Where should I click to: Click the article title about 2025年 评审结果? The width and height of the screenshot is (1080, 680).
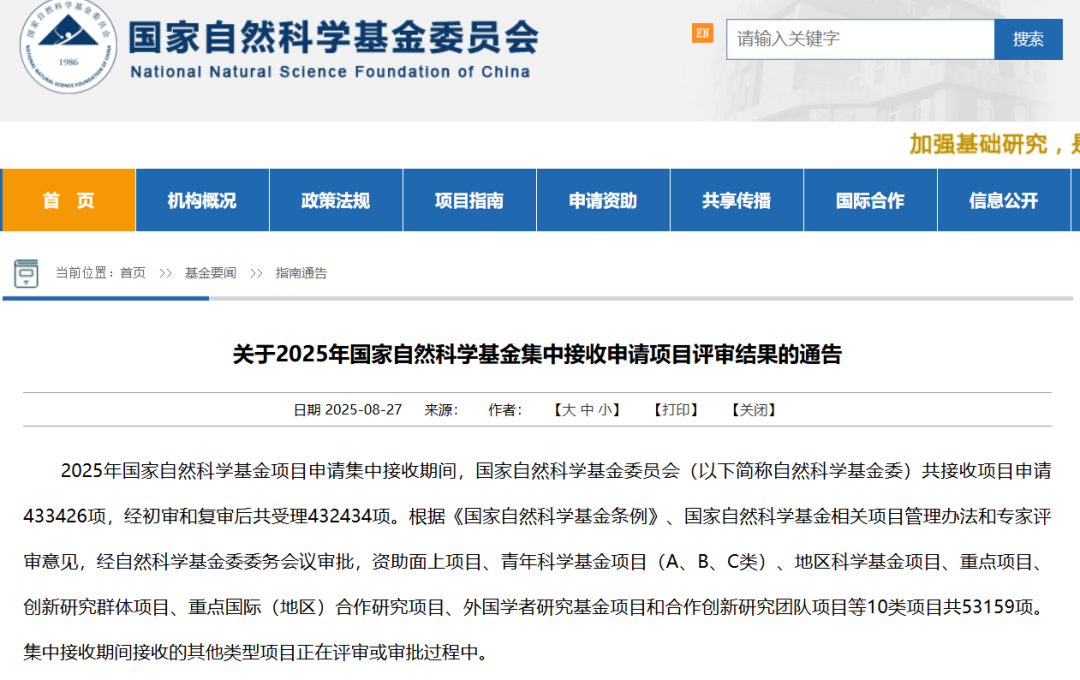click(537, 354)
